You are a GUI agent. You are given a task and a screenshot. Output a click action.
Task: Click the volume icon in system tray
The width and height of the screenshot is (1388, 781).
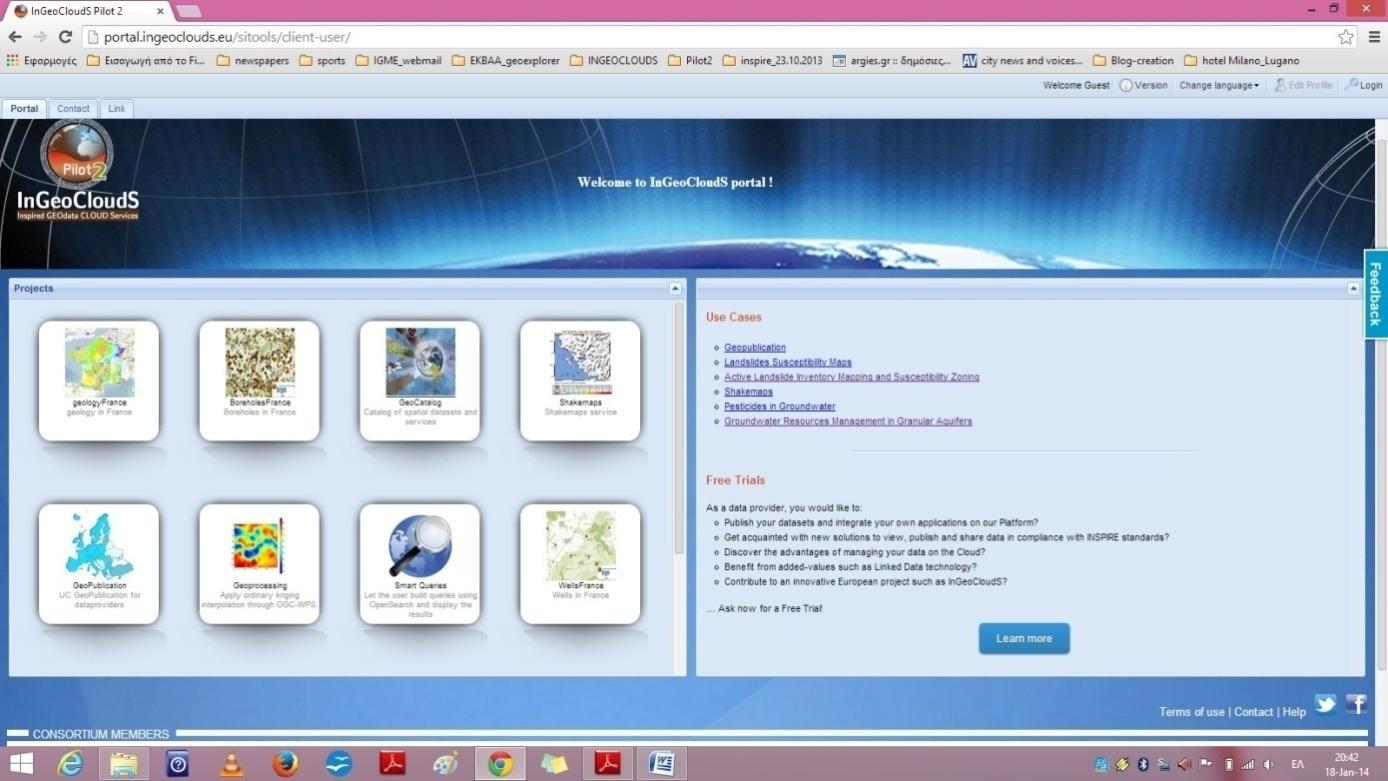coord(1268,765)
